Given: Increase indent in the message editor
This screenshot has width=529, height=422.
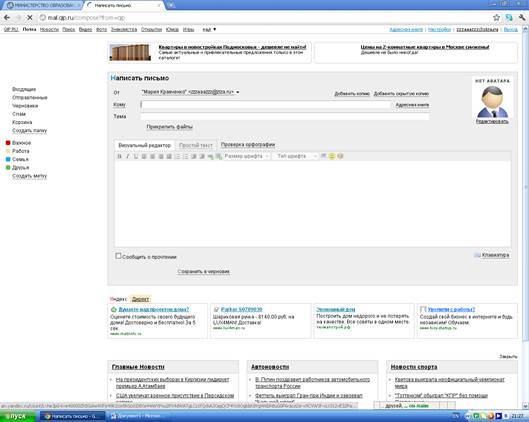Looking at the screenshot, I should pos(202,156).
